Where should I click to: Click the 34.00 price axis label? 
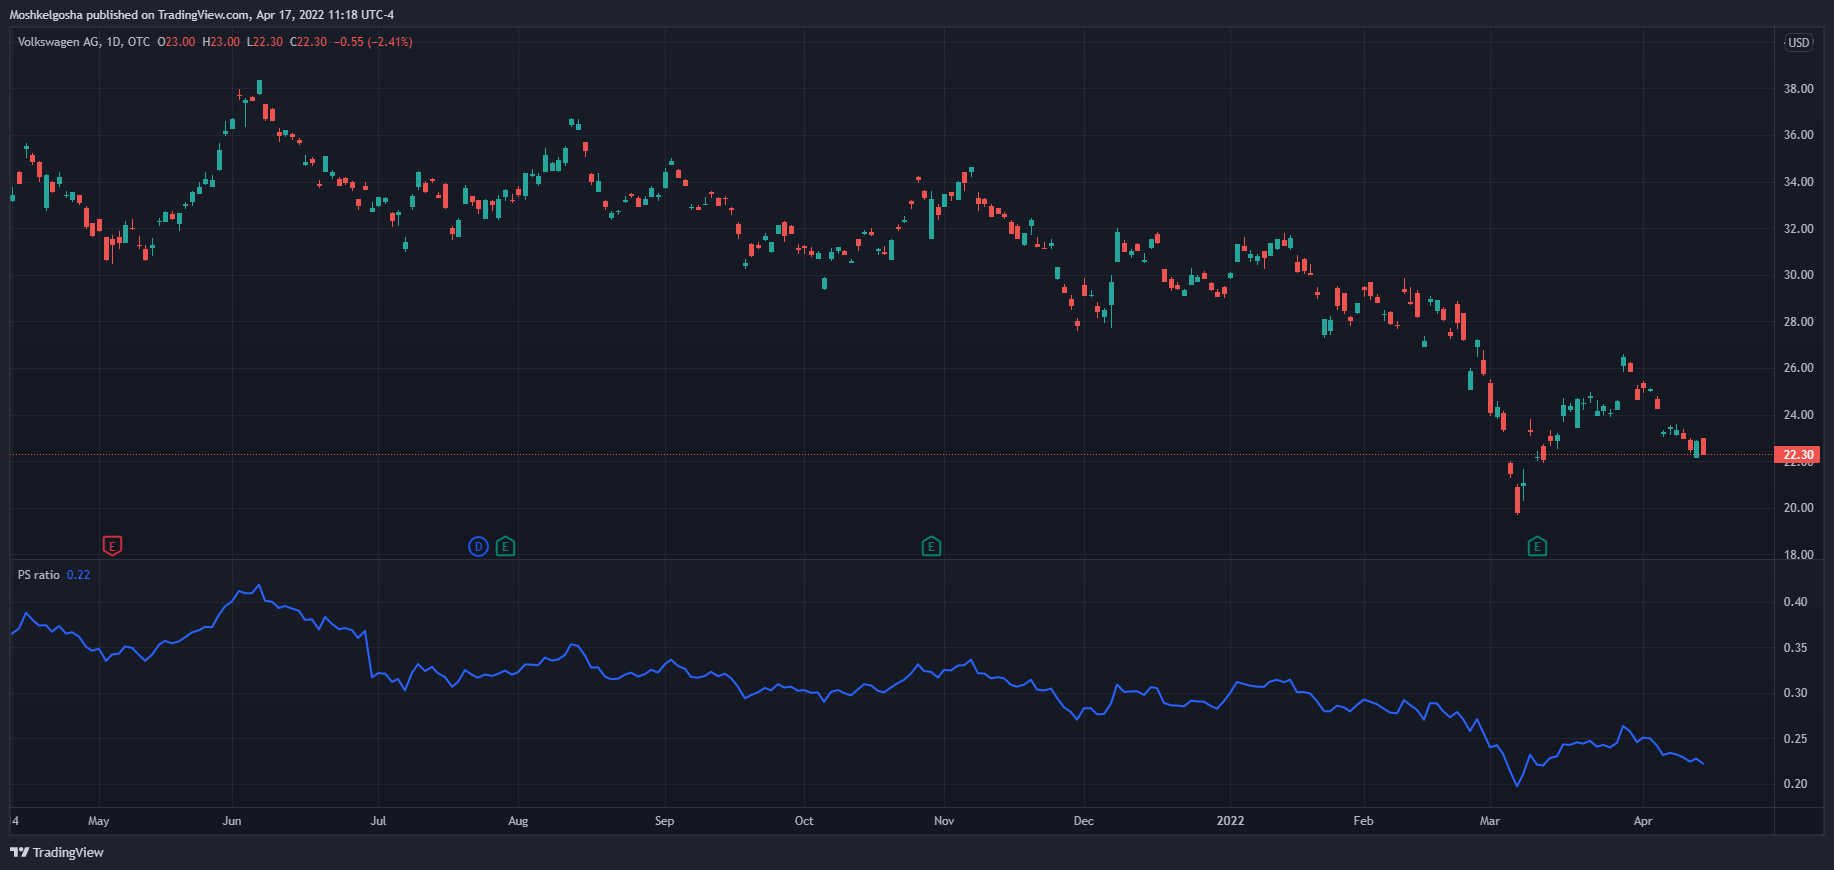tap(1798, 182)
